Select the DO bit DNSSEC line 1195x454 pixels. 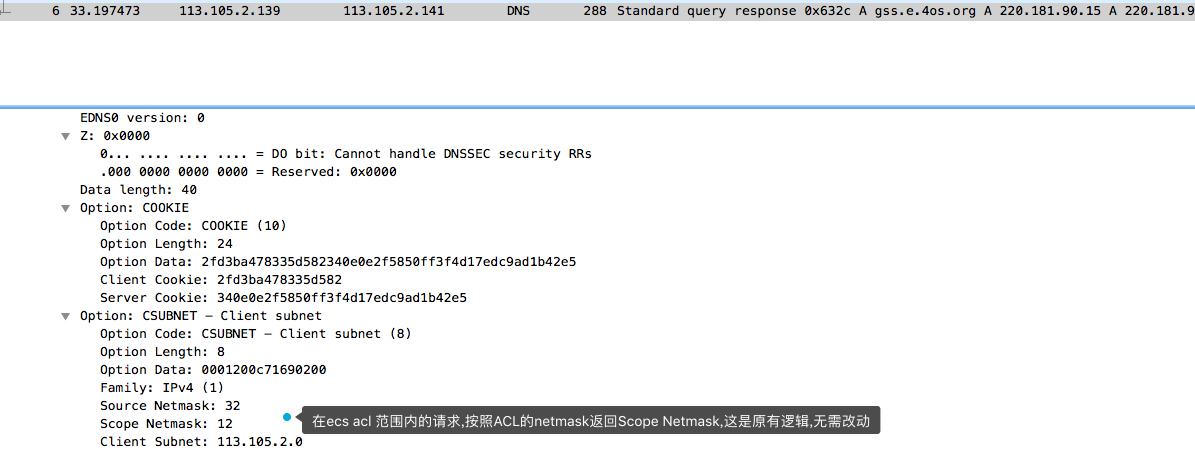(346, 154)
